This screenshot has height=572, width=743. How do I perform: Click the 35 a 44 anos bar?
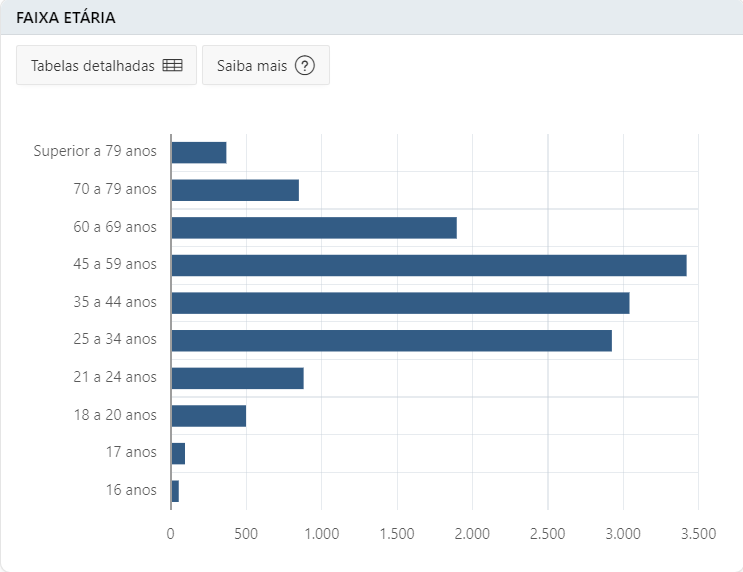click(x=400, y=303)
